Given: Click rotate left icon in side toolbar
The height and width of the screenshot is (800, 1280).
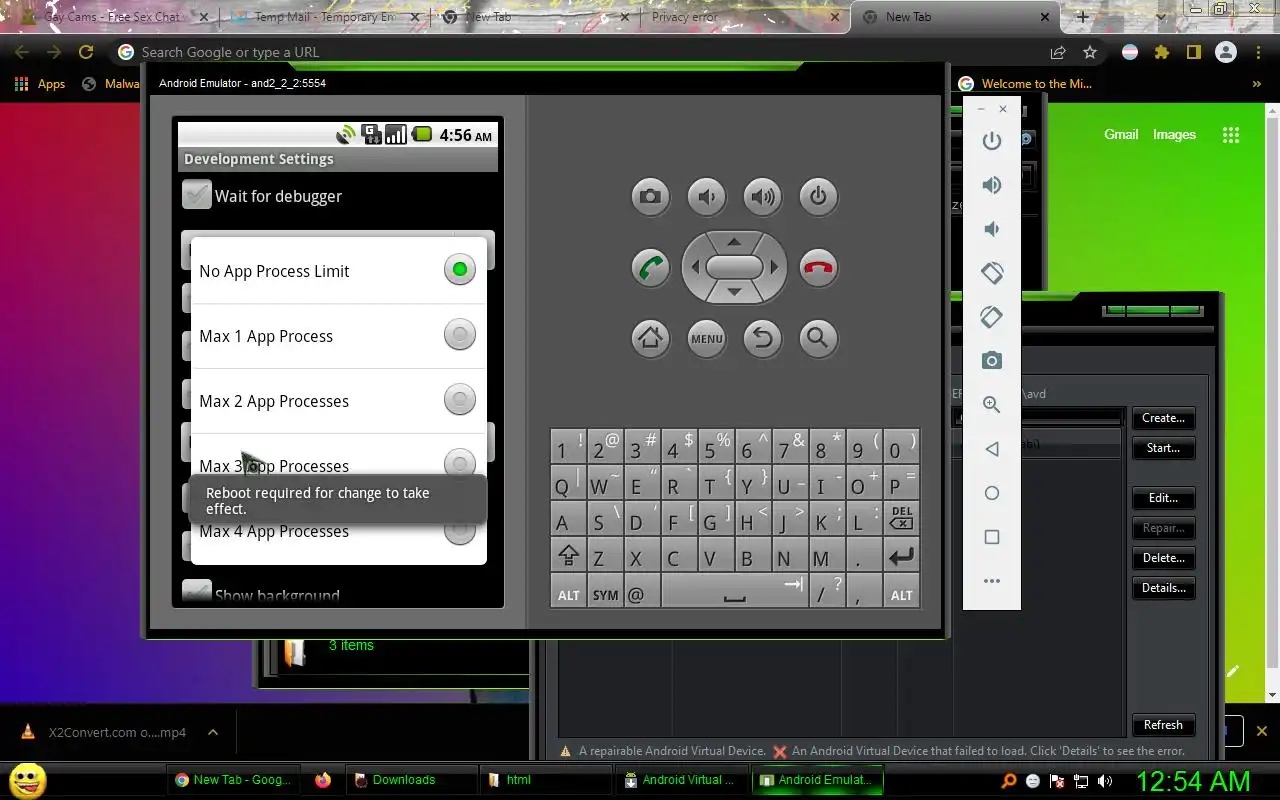Looking at the screenshot, I should click(991, 272).
